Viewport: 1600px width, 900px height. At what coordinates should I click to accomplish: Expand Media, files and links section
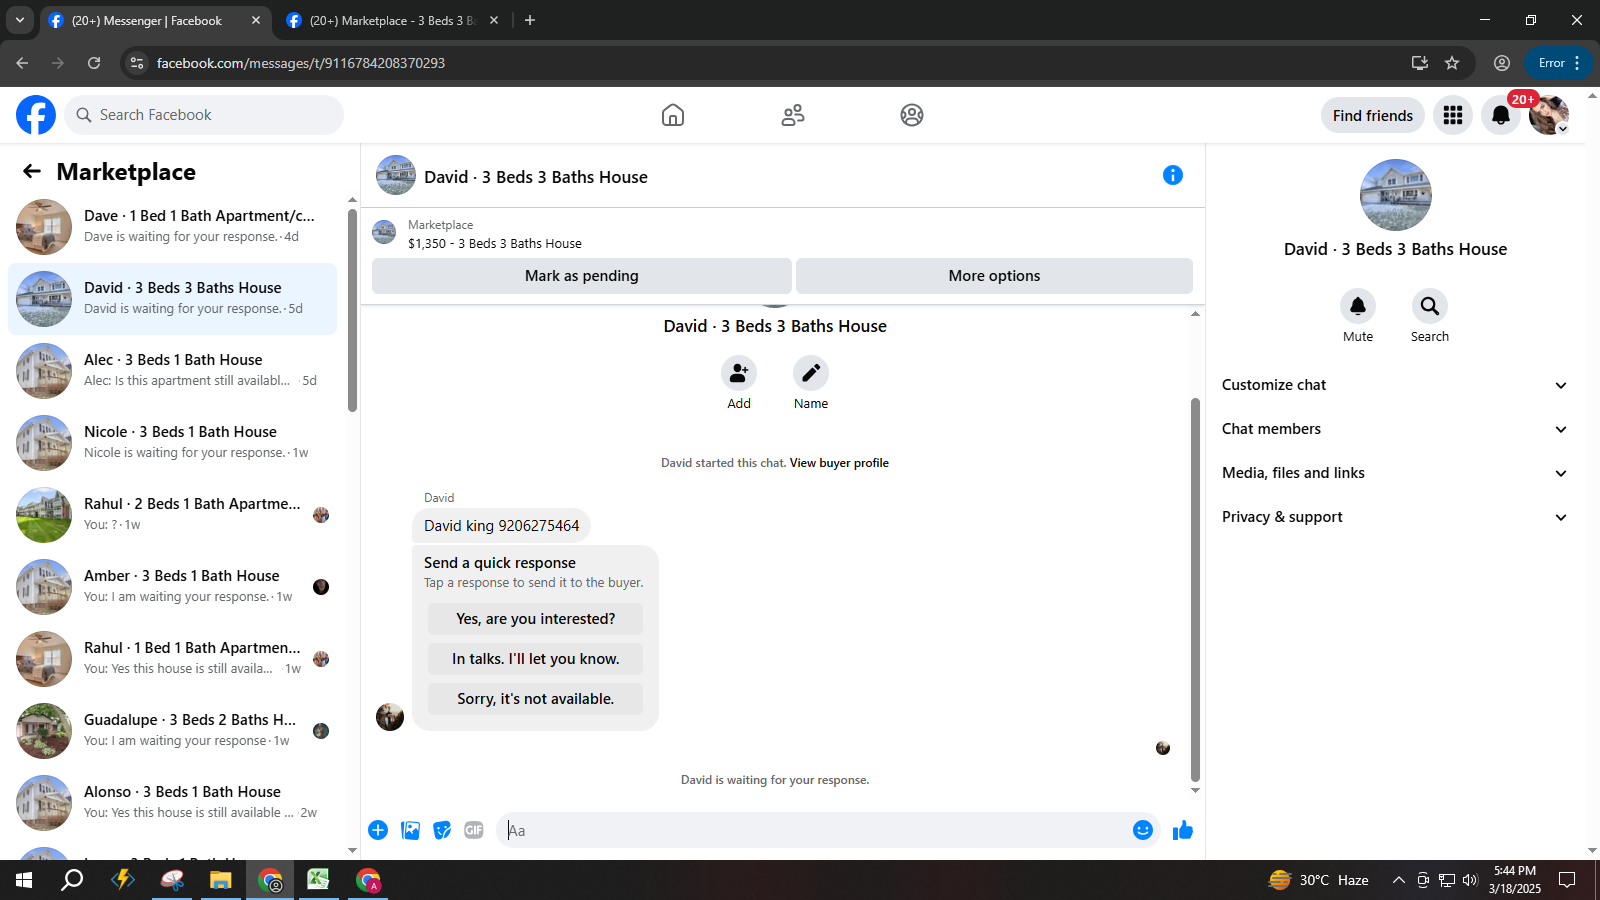[x=1395, y=473]
